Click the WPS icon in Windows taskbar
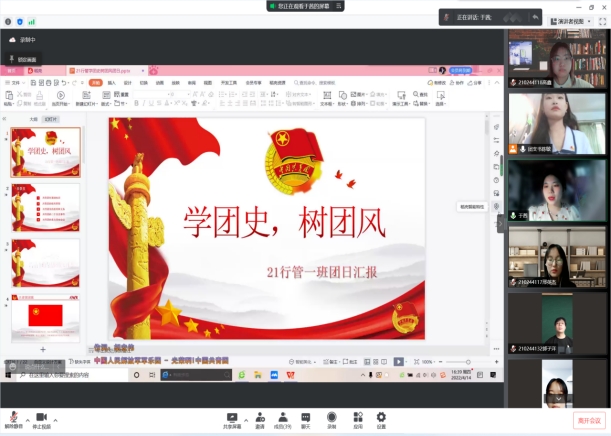Viewport: 611px width, 436px height. [290, 375]
